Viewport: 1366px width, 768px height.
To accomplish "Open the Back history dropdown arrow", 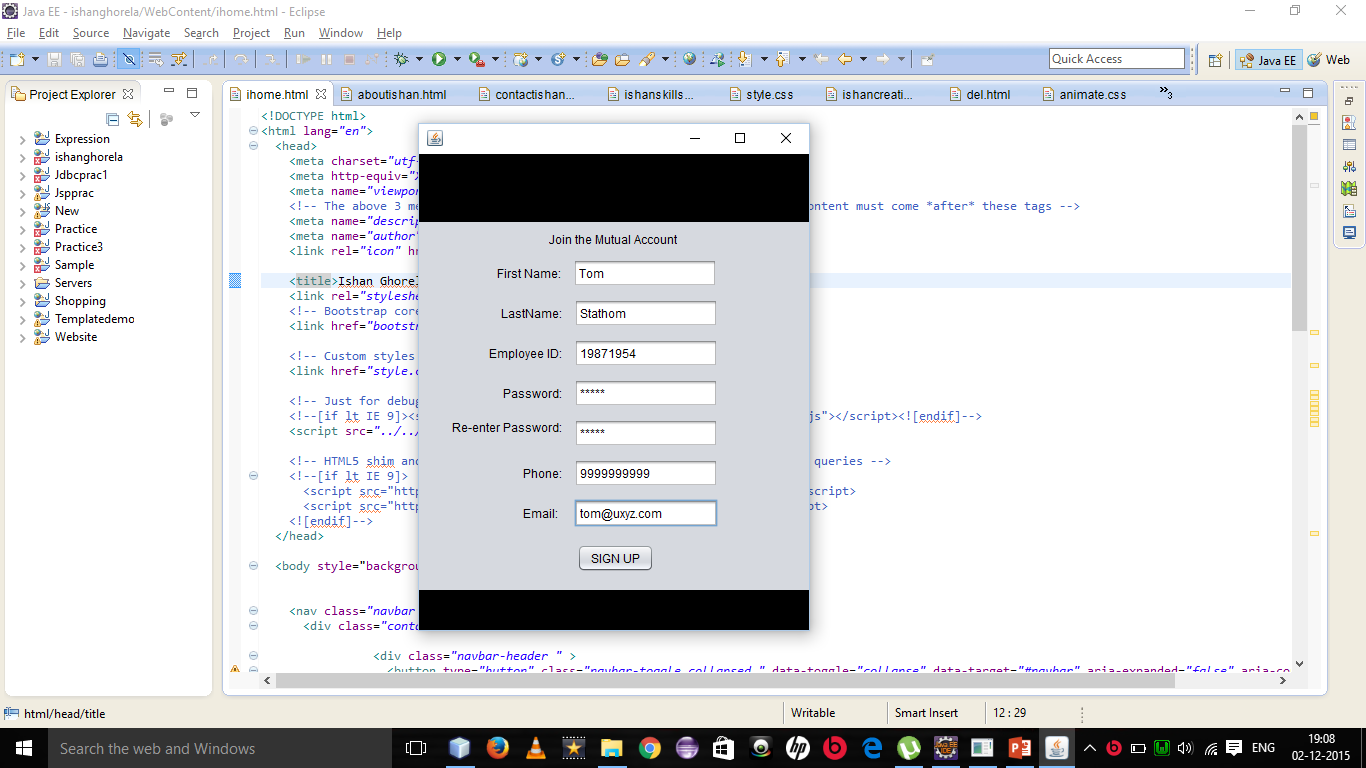I will [x=863, y=60].
